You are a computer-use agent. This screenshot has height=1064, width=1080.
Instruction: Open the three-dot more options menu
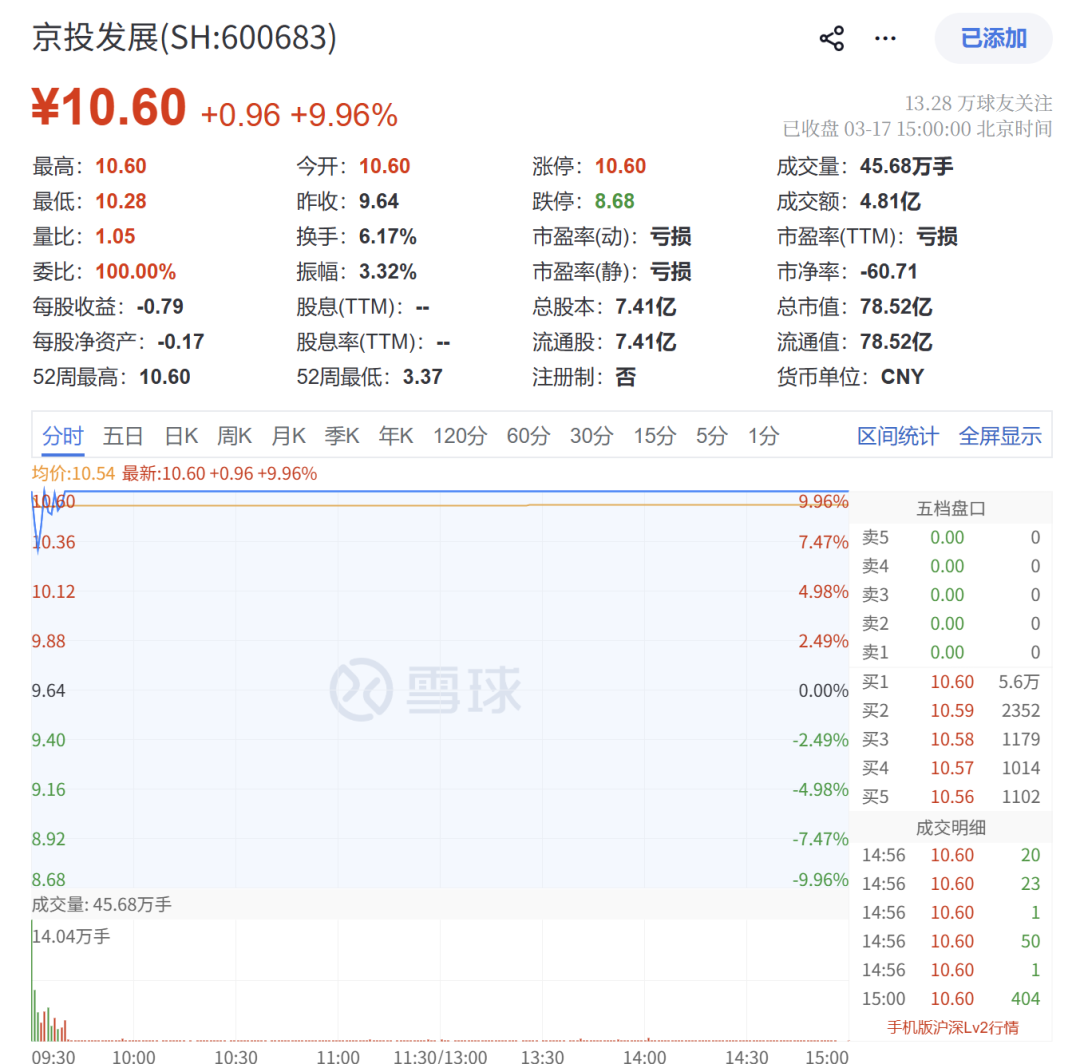pos(885,39)
